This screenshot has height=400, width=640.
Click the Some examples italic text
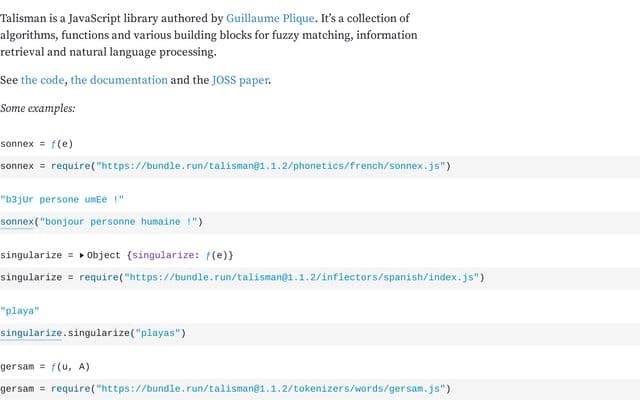(38, 109)
